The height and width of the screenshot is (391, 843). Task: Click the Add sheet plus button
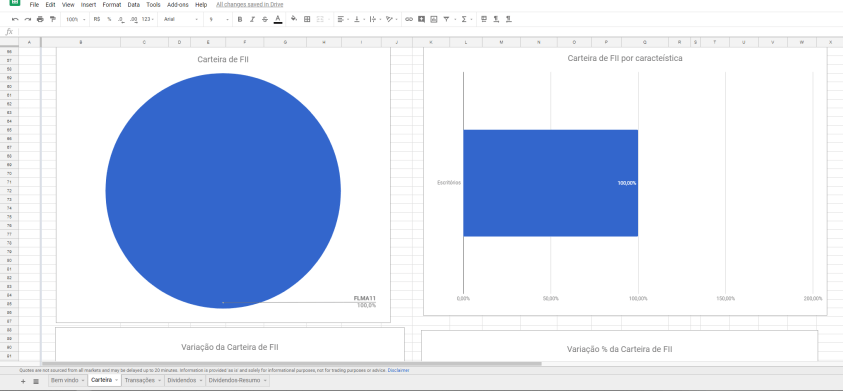coord(23,381)
